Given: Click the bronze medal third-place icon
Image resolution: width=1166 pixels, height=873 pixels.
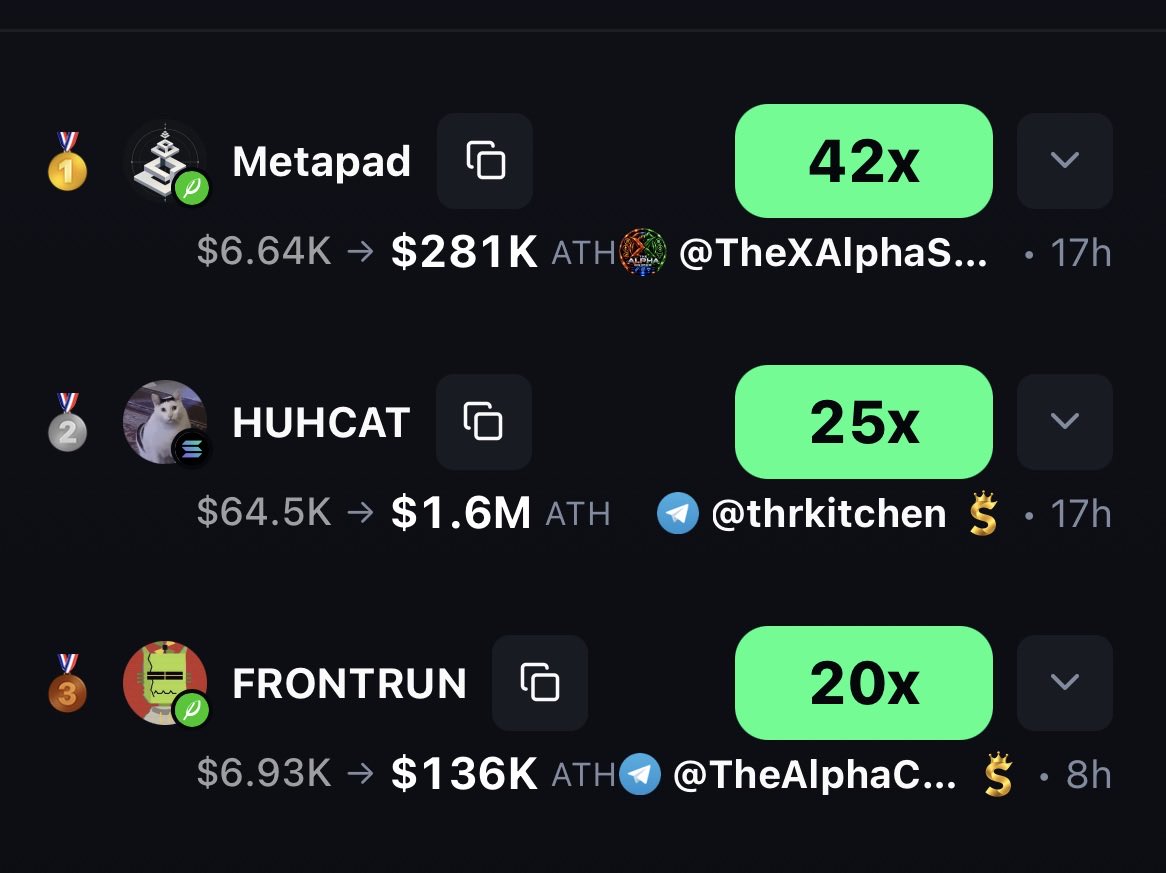Looking at the screenshot, I should coord(67,683).
